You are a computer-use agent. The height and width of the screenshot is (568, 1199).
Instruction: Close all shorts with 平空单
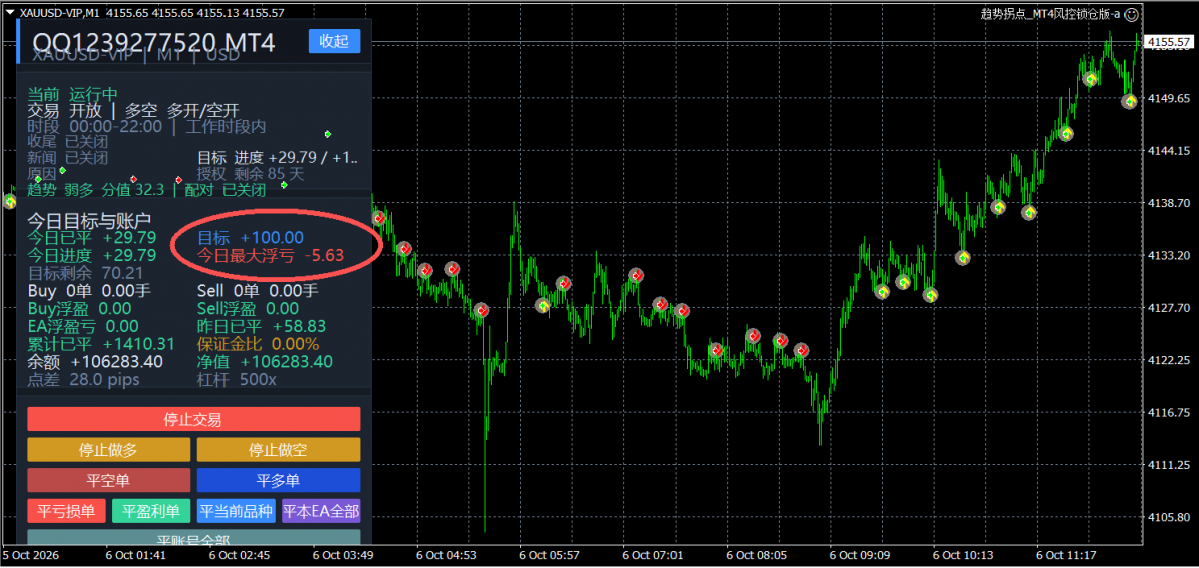tap(109, 480)
